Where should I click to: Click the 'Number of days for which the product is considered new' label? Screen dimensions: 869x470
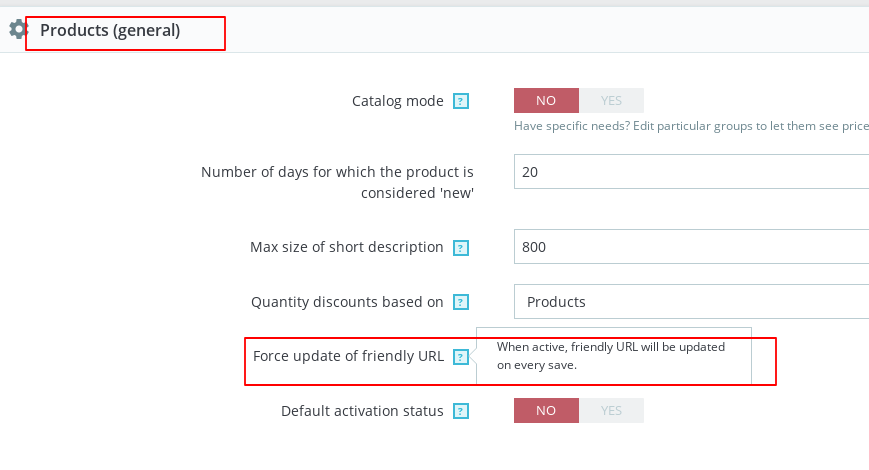[x=337, y=182]
